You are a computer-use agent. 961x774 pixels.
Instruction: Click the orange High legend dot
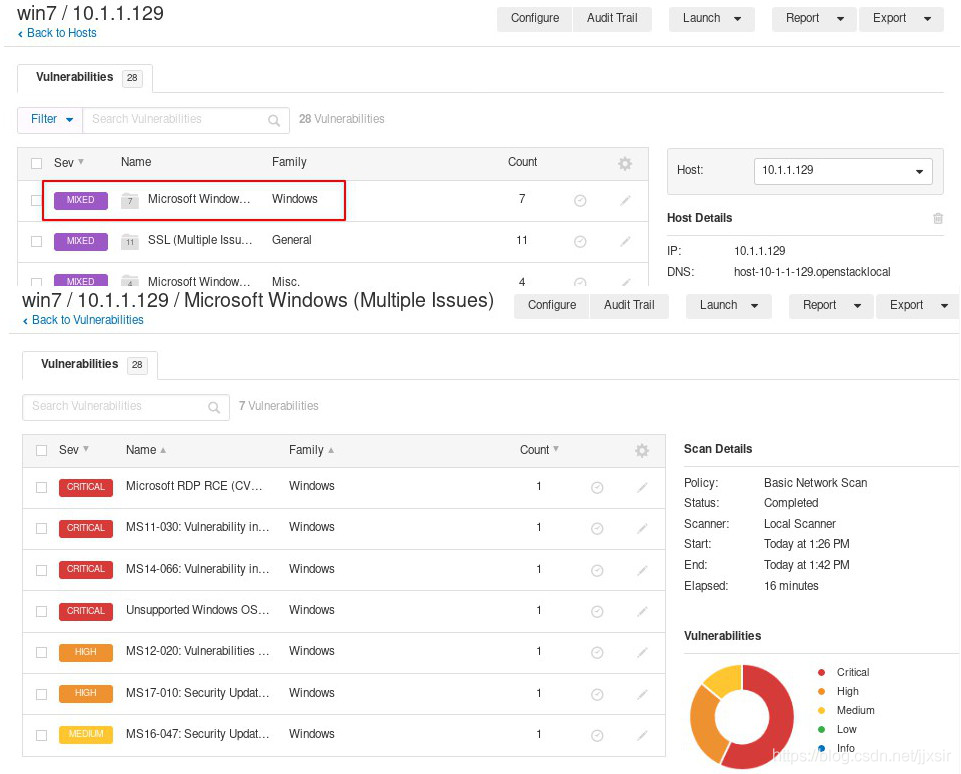tap(821, 691)
